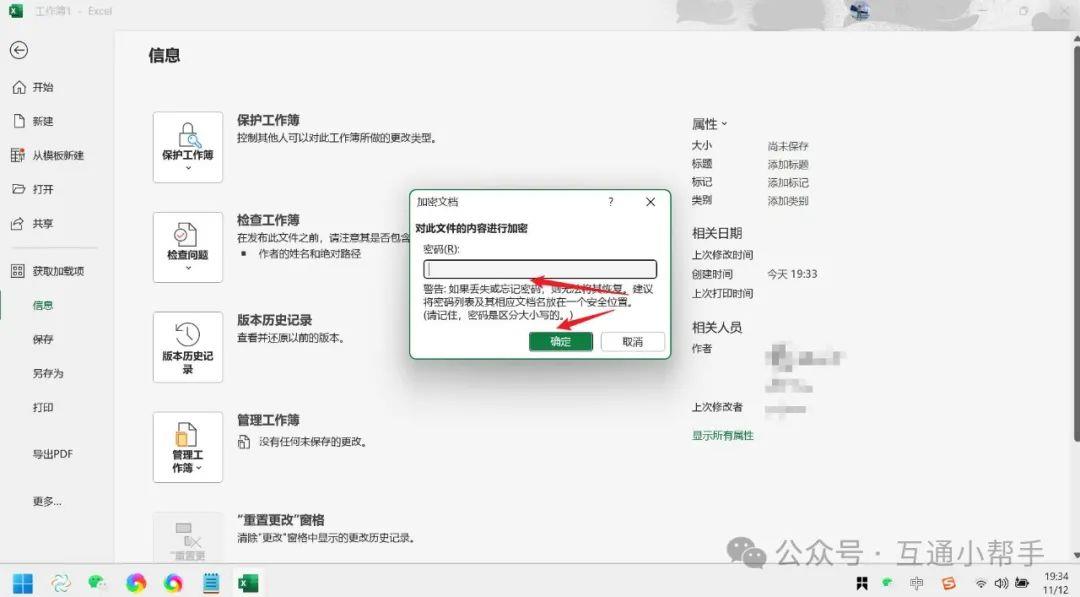This screenshot has height=597, width=1080.
Task: Click the back arrow circle icon
Action: coord(20,49)
